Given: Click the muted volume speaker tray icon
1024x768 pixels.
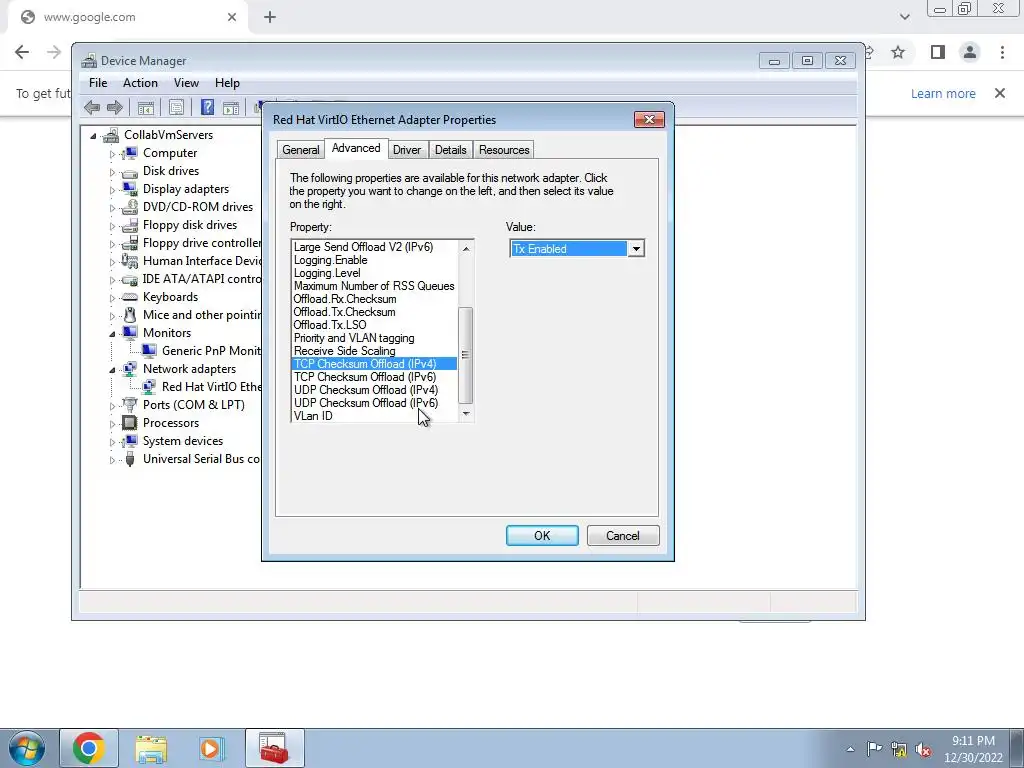Looking at the screenshot, I should [x=923, y=749].
